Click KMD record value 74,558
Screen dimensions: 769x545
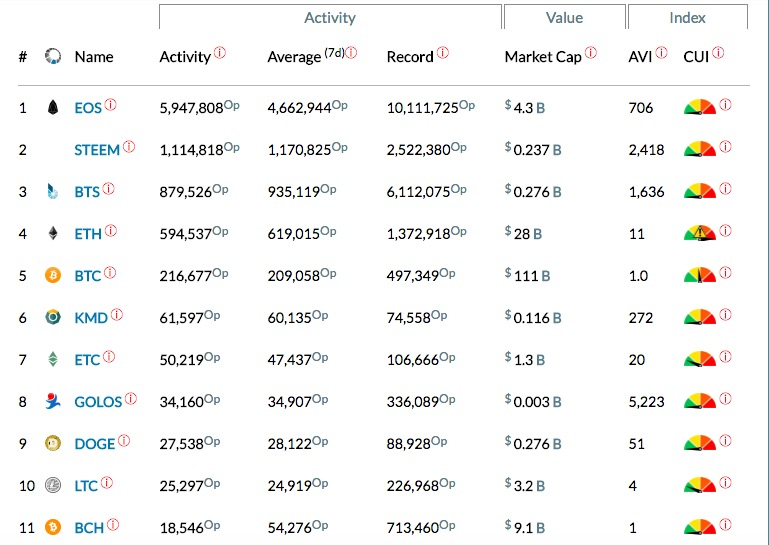pos(409,318)
